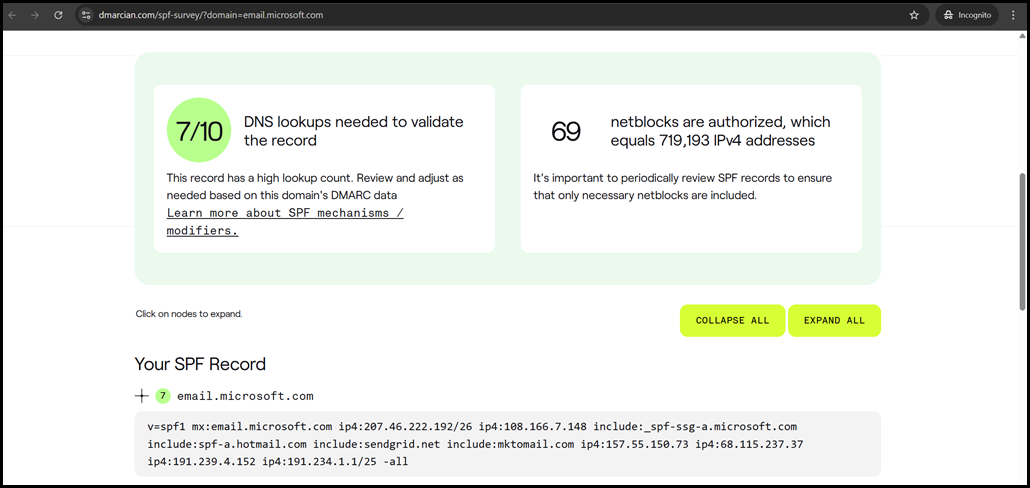1030x488 pixels.
Task: Click the 69 netblocks number
Action: [x=566, y=131]
